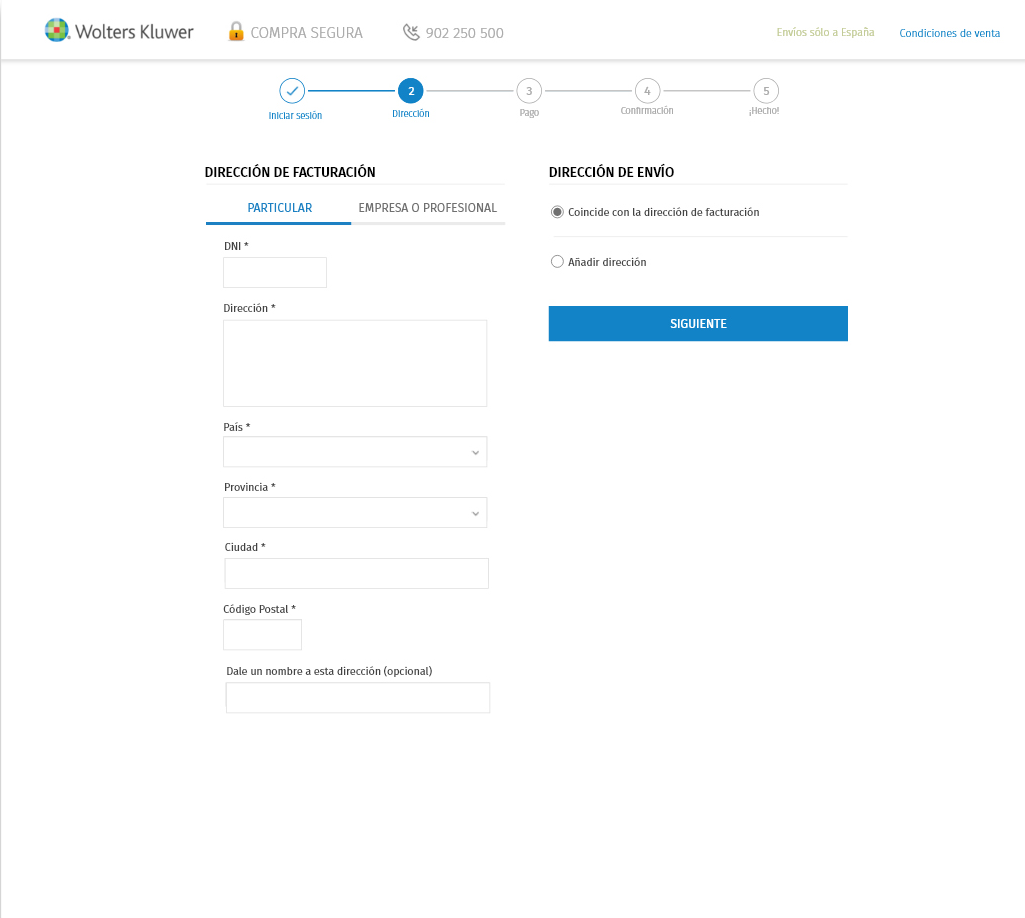Focus the DNI input field
This screenshot has height=918, width=1025.
(x=275, y=272)
